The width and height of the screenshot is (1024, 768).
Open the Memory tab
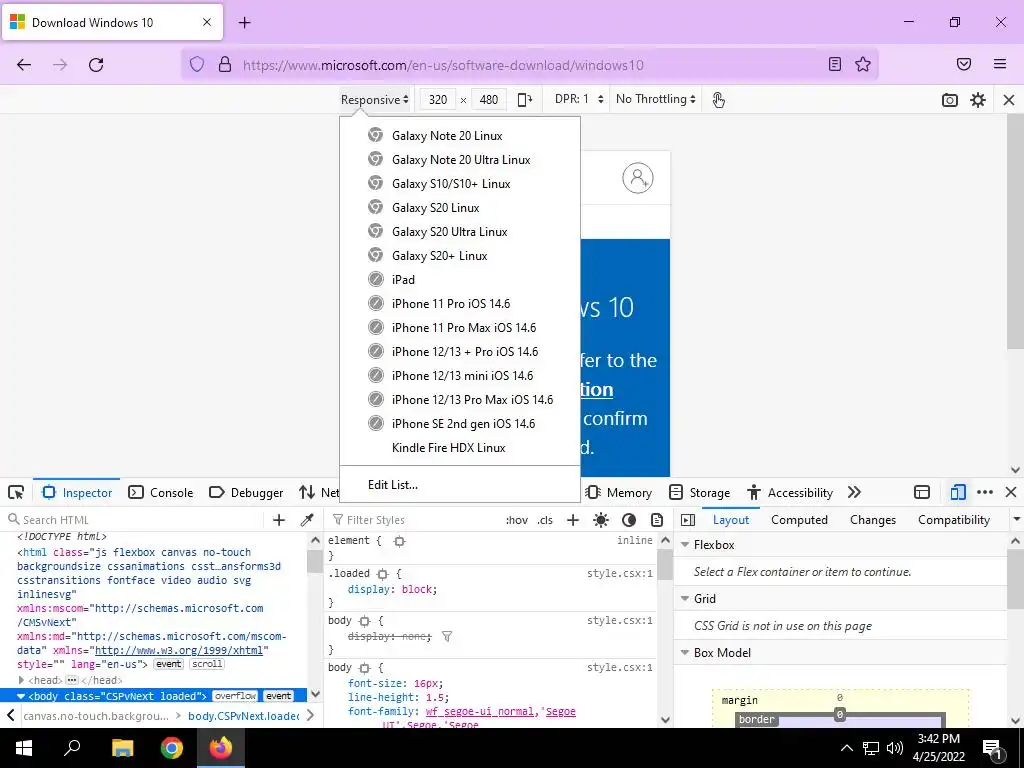(618, 492)
